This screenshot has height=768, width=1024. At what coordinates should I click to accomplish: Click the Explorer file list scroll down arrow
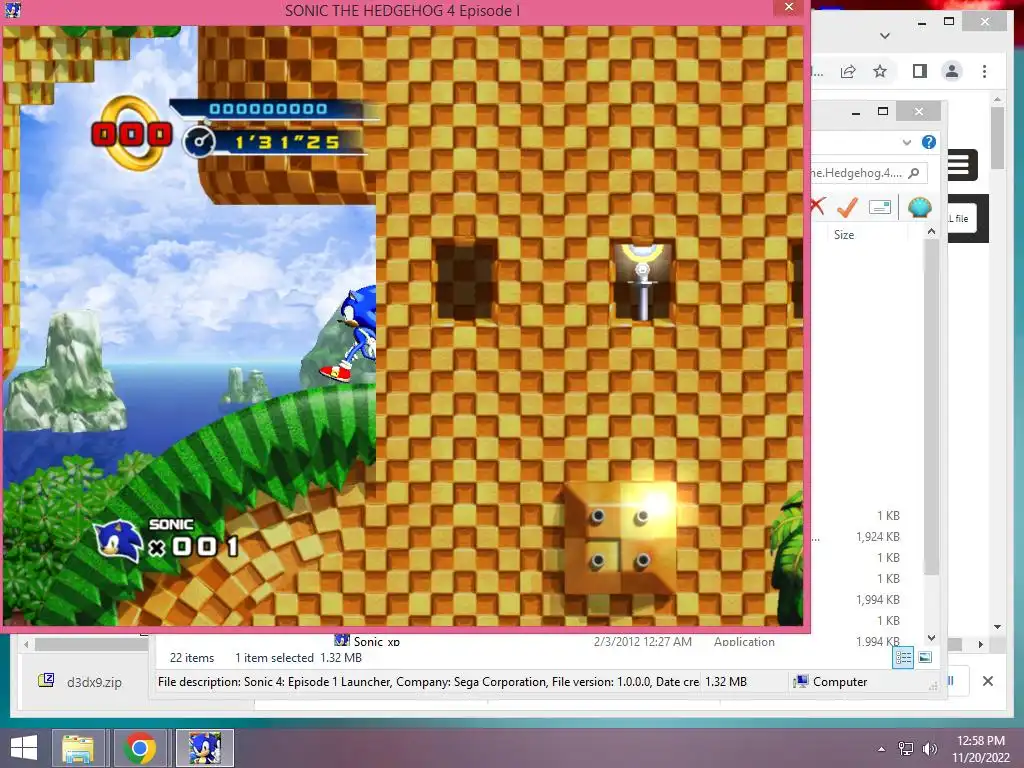pos(932,638)
